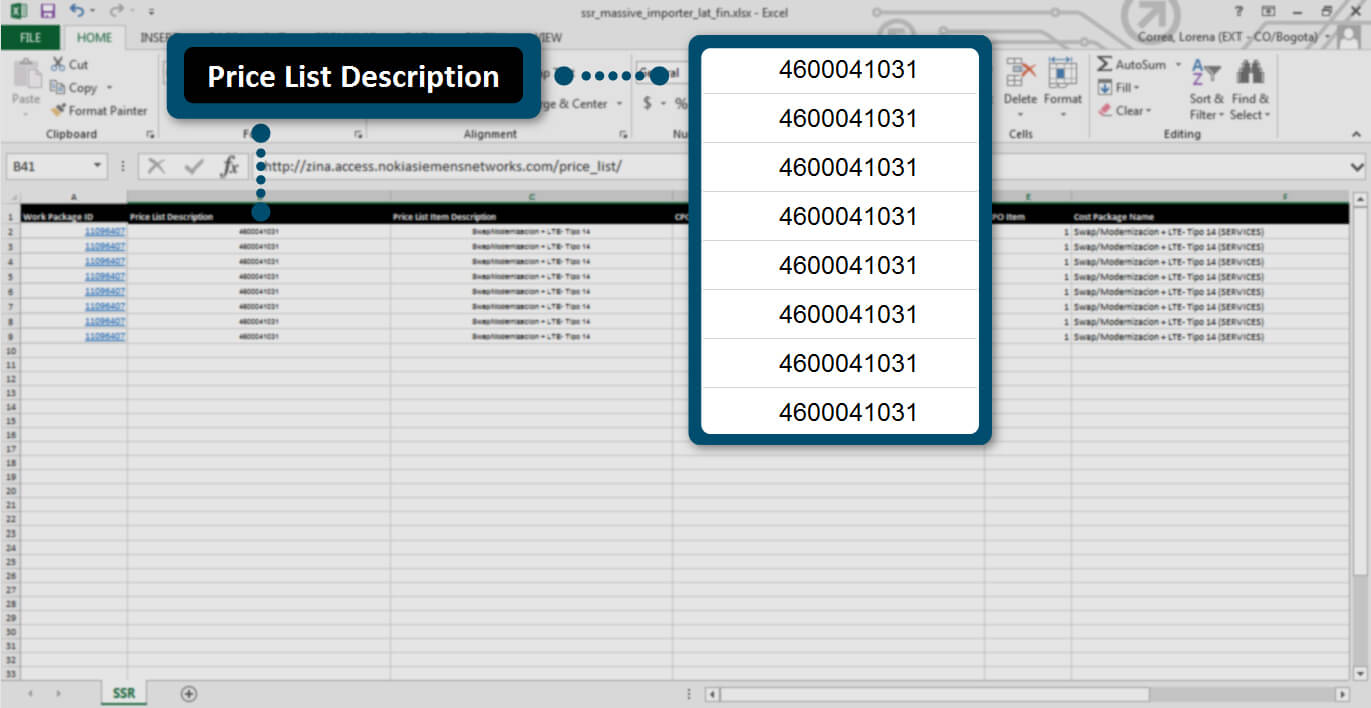Click the Undo arrow icon

point(77,11)
